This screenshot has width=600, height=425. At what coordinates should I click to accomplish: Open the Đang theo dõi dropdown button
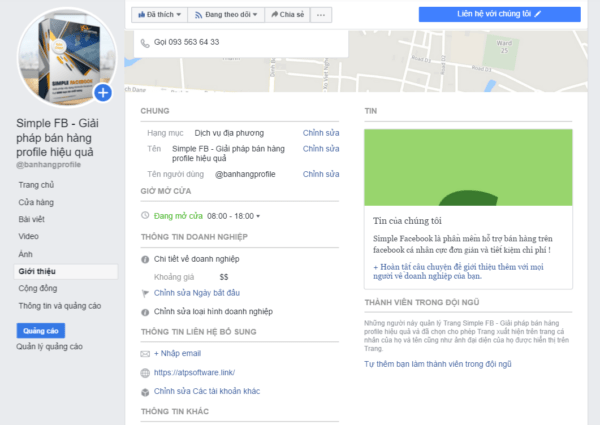pyautogui.click(x=226, y=15)
